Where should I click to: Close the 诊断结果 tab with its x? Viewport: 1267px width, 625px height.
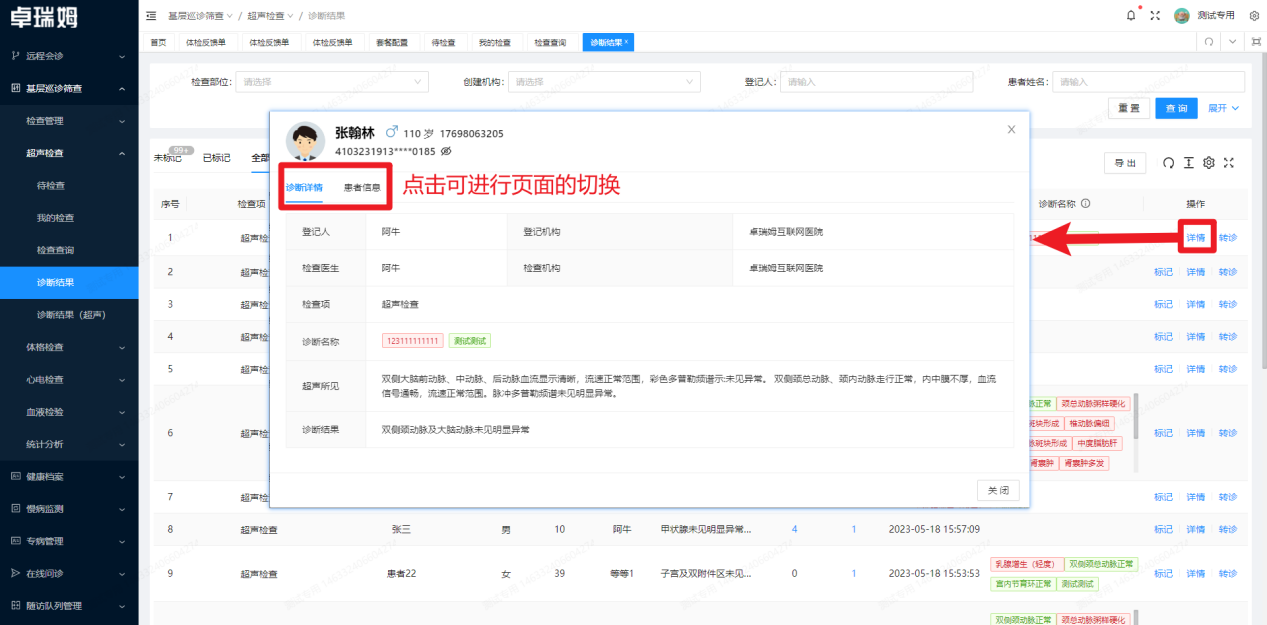pyautogui.click(x=627, y=42)
